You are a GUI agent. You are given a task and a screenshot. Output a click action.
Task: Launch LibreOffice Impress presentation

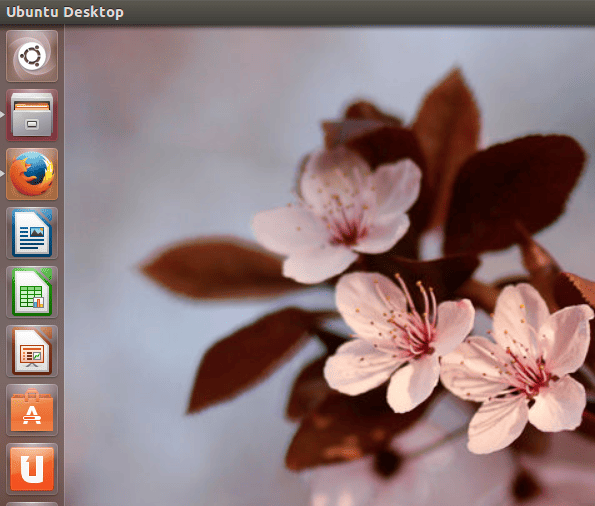tap(32, 351)
